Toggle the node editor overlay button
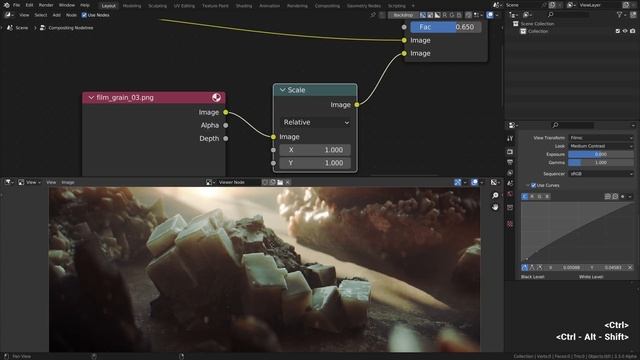The image size is (640, 360). [x=490, y=15]
